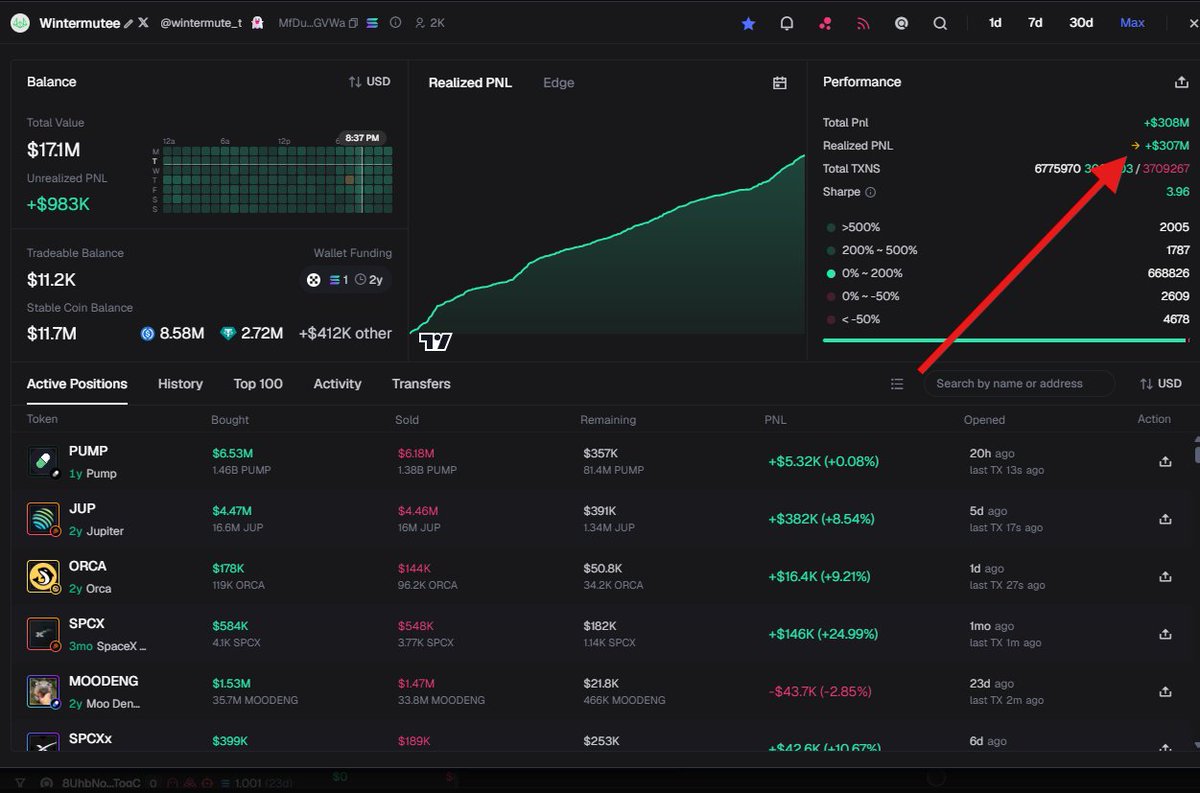Click the MOODENG token name

coord(104,681)
